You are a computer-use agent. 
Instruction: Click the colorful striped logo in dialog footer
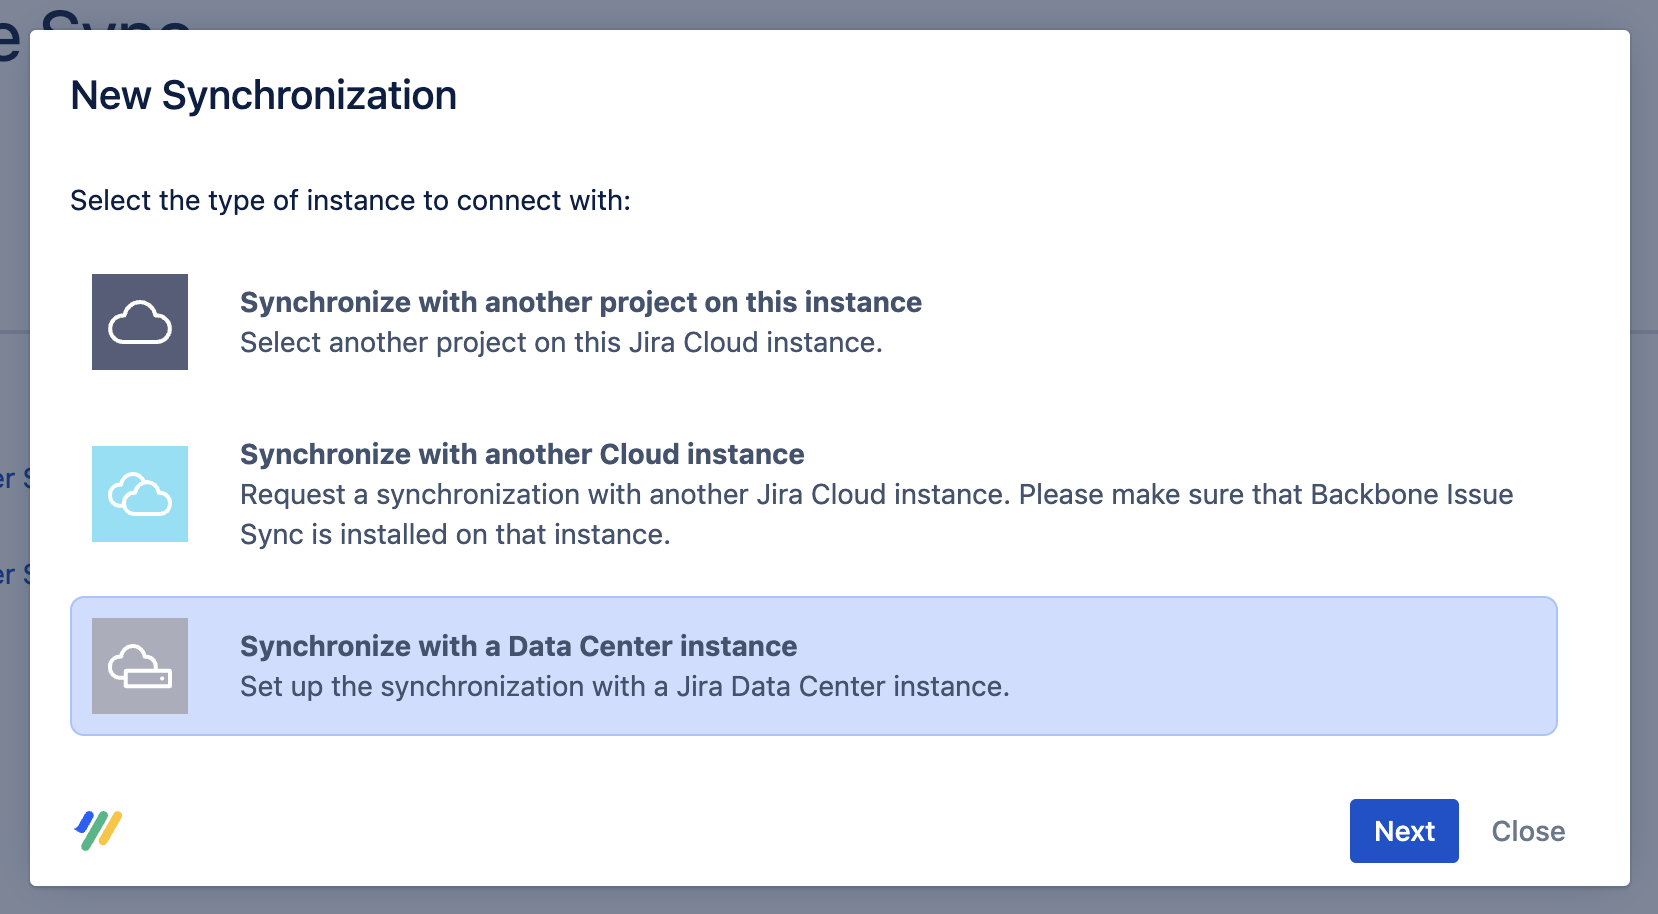(98, 830)
